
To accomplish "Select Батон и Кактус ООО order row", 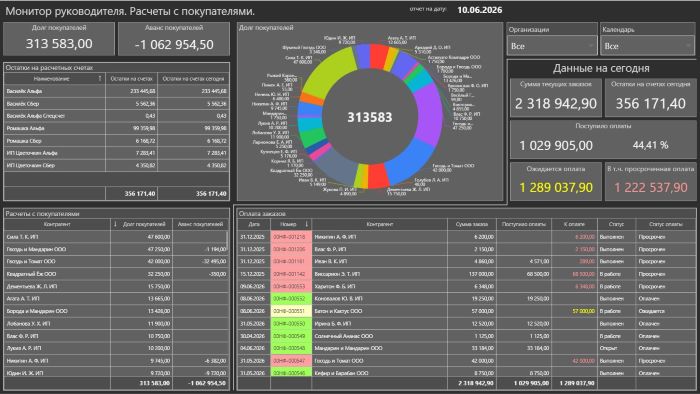I will pos(466,311).
